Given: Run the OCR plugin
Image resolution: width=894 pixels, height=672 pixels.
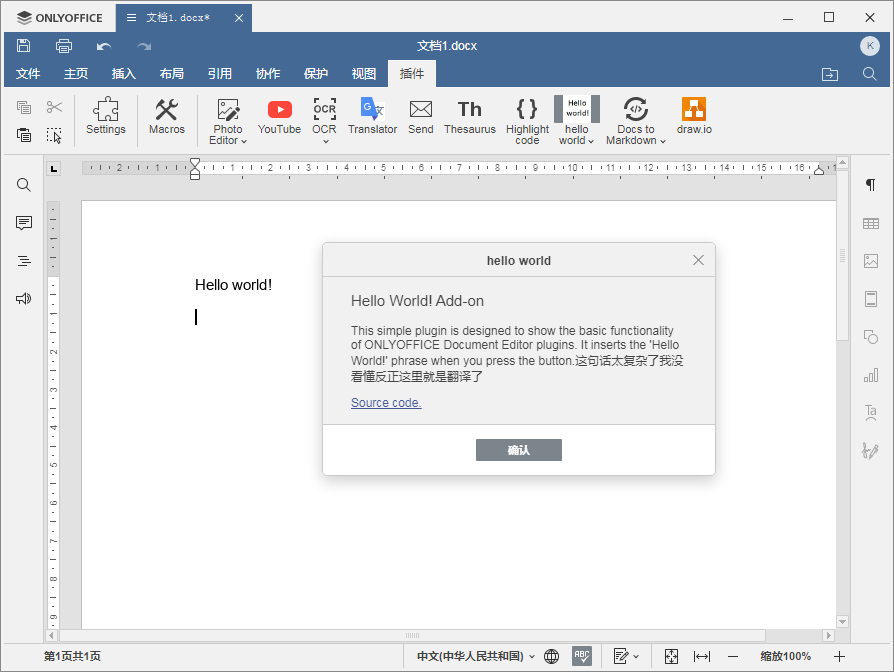Looking at the screenshot, I should [324, 116].
